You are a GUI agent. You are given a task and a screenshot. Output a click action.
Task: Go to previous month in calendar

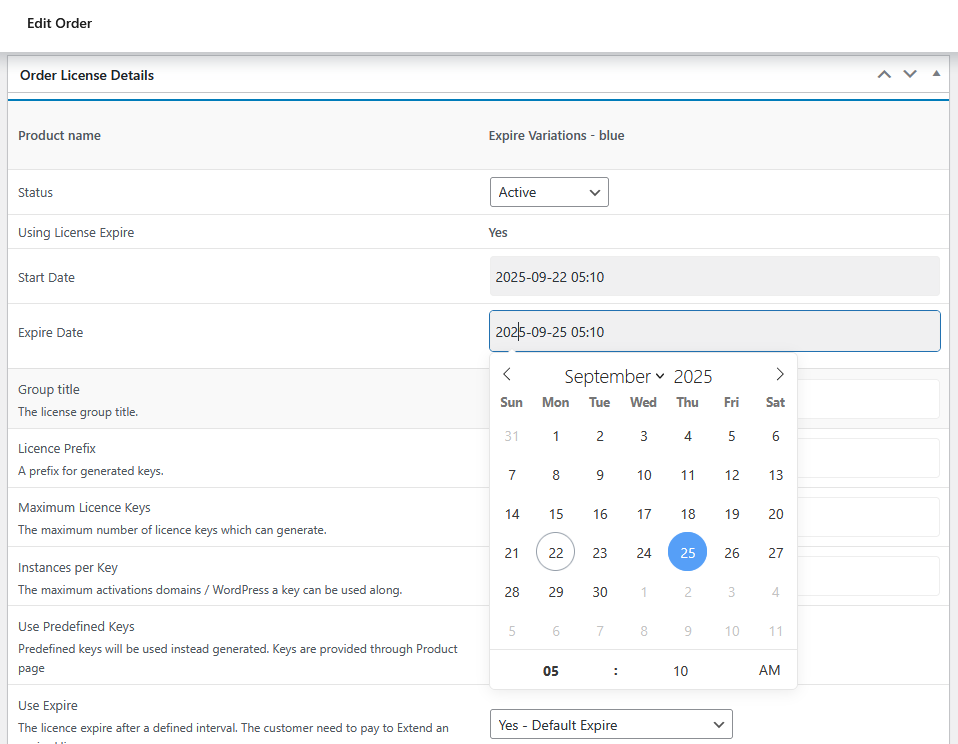[x=507, y=375]
